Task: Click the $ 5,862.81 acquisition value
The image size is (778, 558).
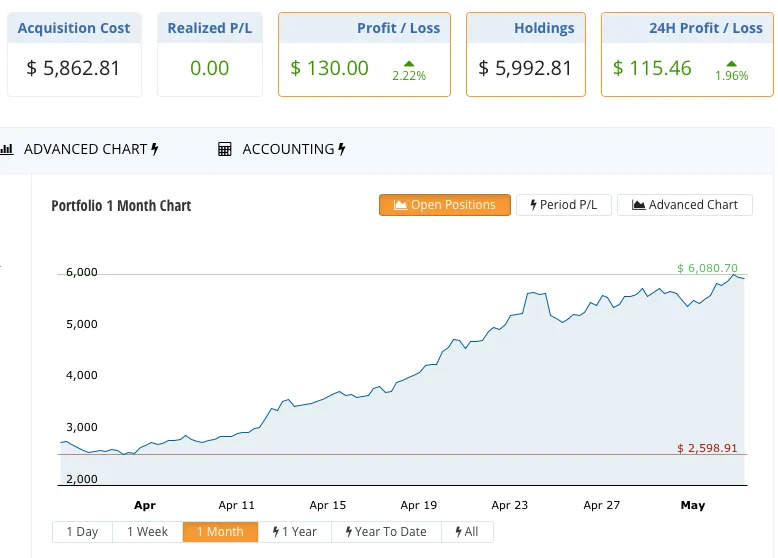Action: 73,68
